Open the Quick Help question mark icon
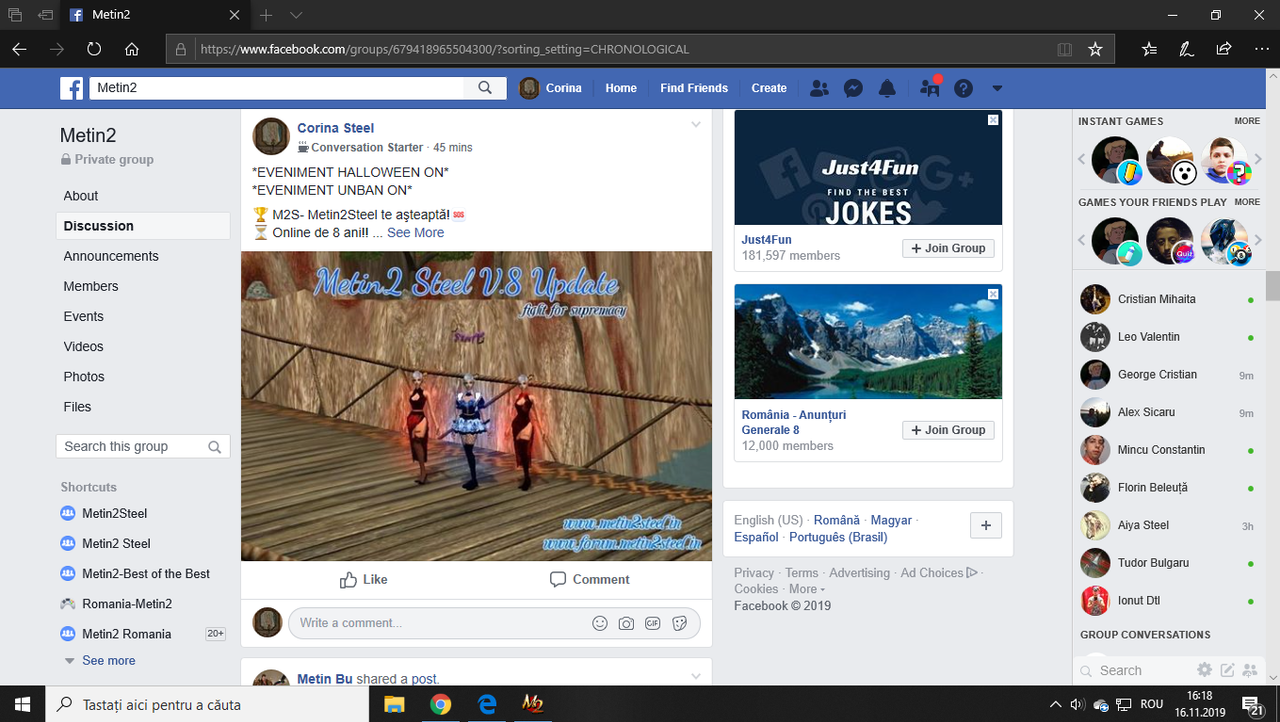The height and width of the screenshot is (722, 1280). [963, 88]
